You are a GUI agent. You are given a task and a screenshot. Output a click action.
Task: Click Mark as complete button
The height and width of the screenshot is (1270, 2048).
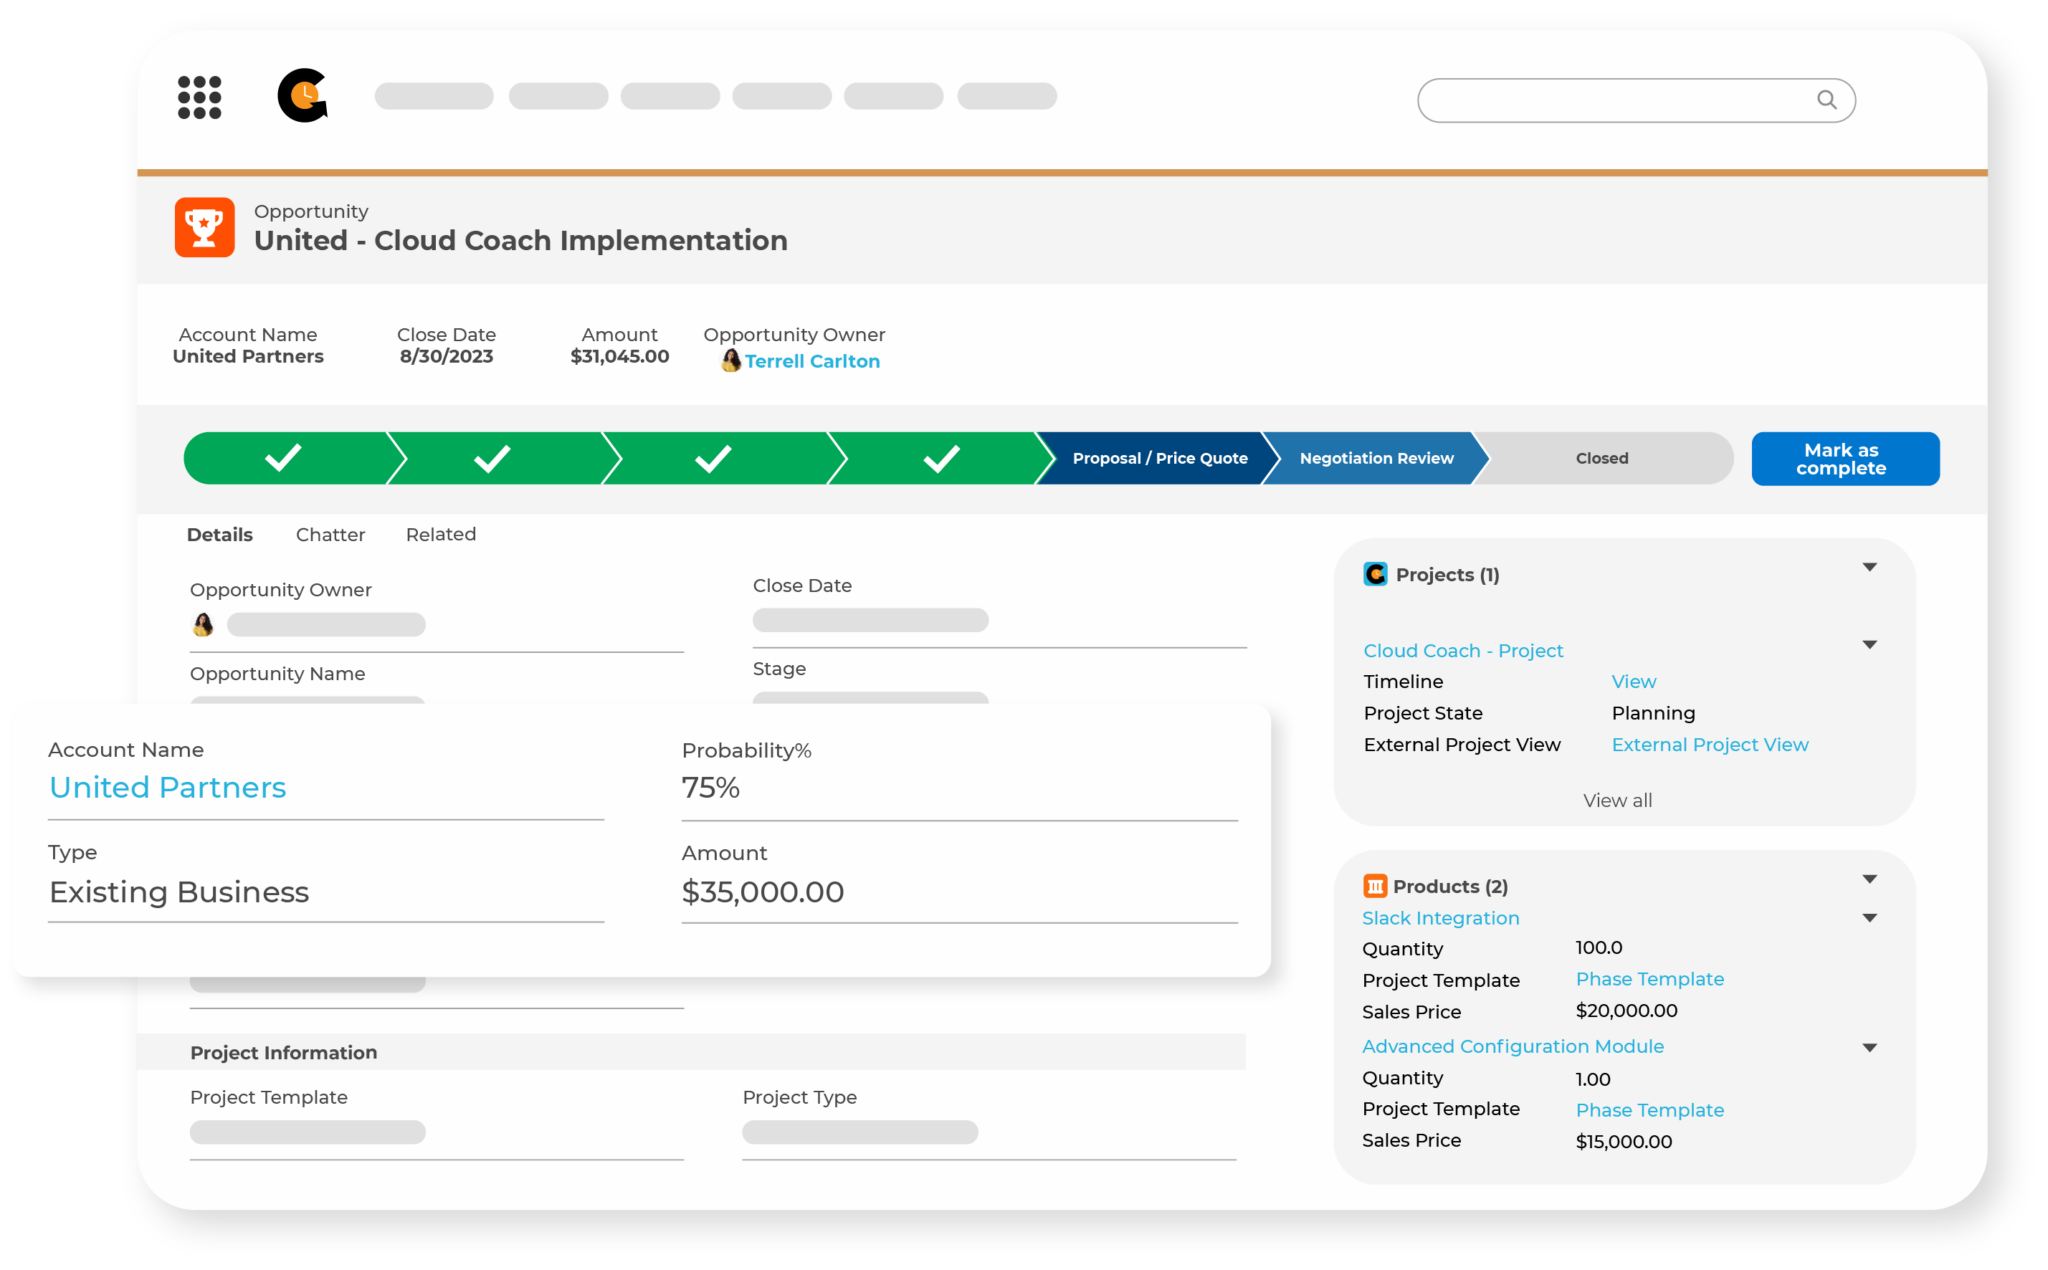point(1845,459)
